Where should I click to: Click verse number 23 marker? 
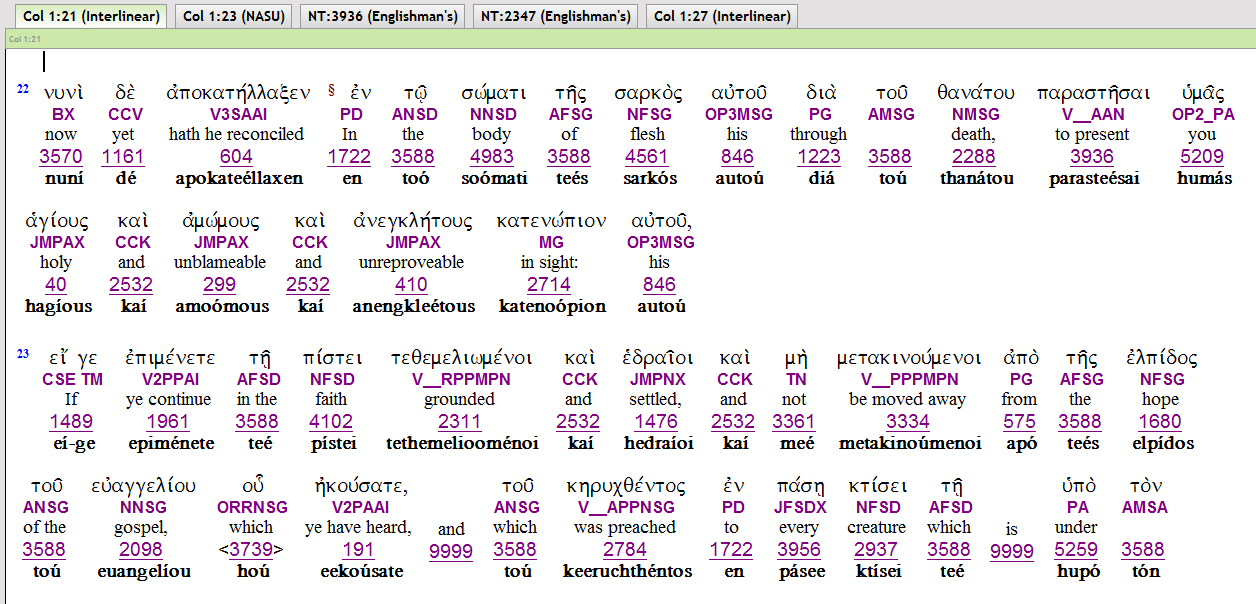coord(23,354)
